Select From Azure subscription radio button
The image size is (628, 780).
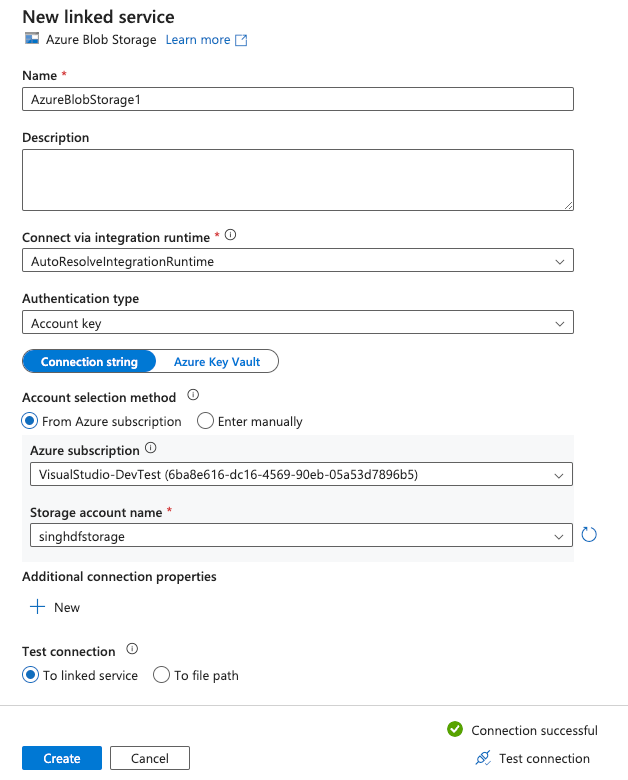[x=31, y=421]
